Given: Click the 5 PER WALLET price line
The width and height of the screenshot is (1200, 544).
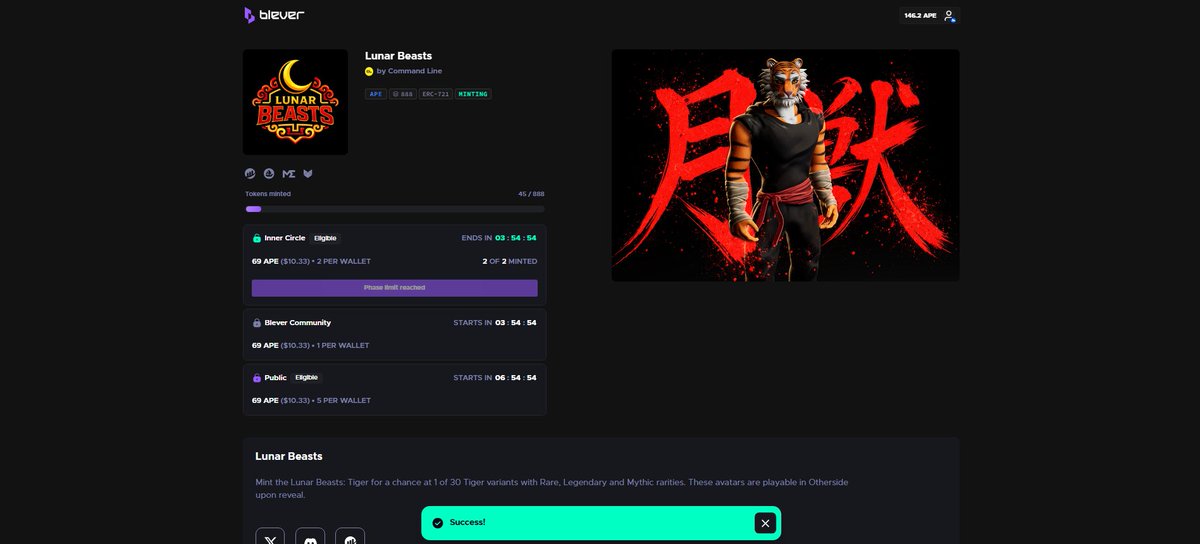Looking at the screenshot, I should [x=311, y=400].
